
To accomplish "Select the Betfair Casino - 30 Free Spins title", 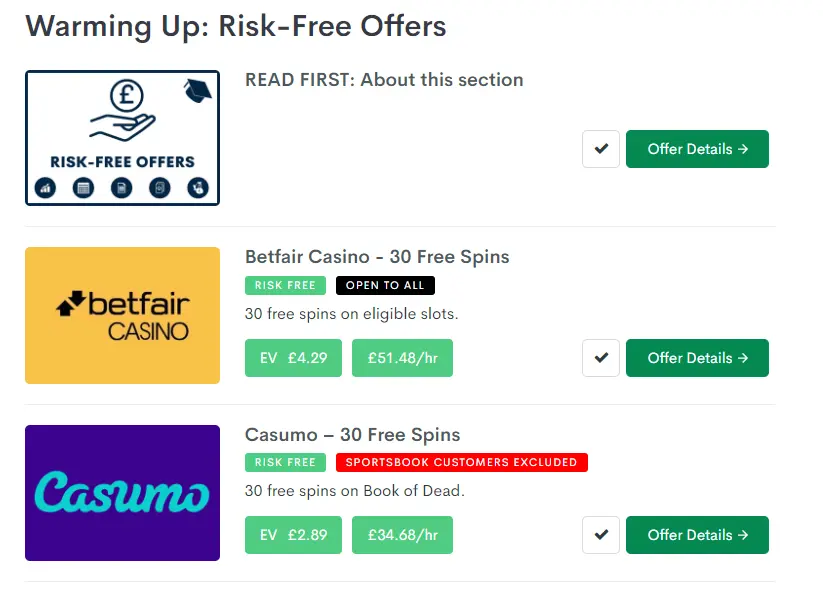I will [377, 257].
